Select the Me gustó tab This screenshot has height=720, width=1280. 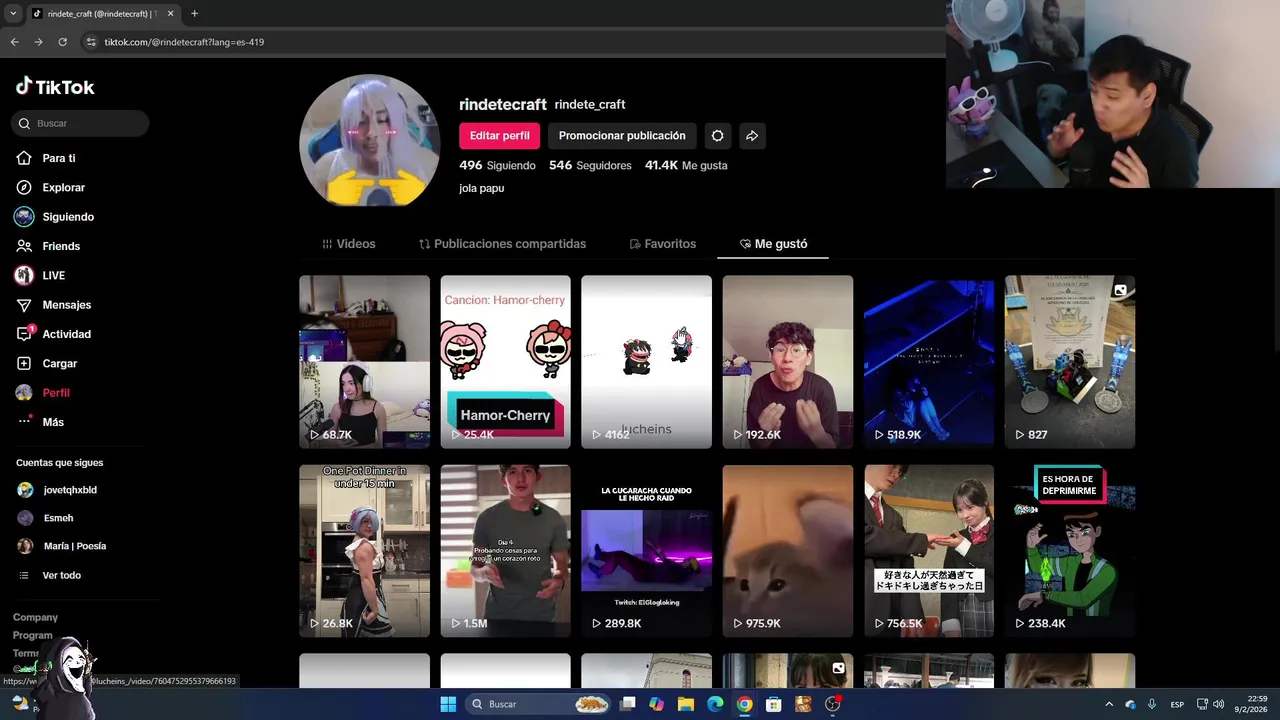tap(773, 244)
